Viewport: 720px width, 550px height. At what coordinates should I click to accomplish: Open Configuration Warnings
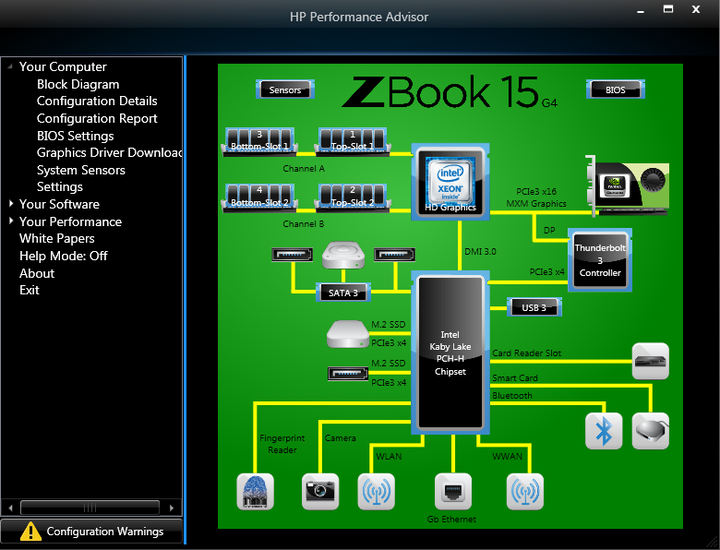tap(92, 531)
